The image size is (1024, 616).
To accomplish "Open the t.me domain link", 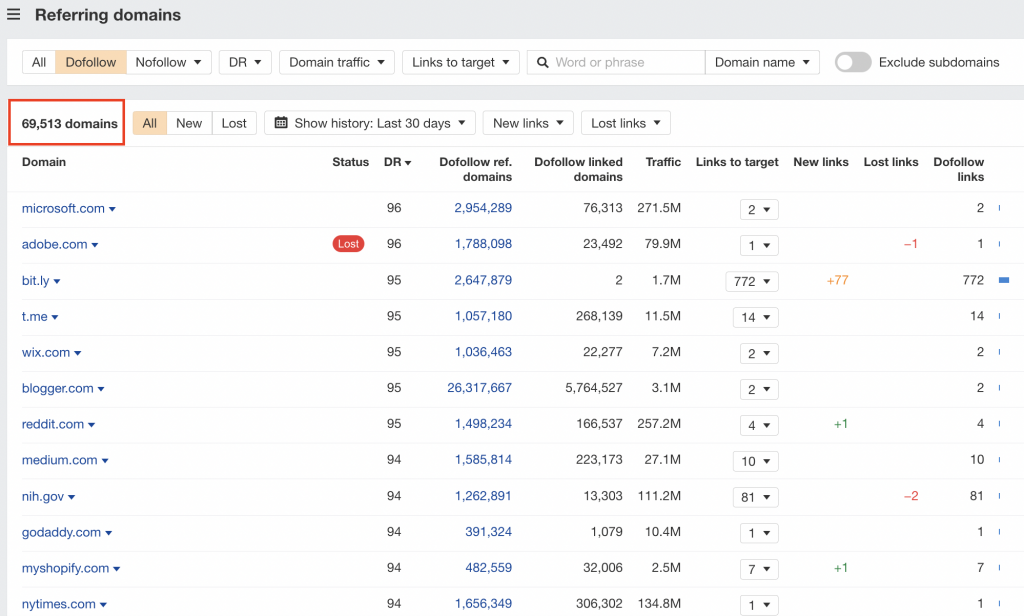I will pos(35,316).
